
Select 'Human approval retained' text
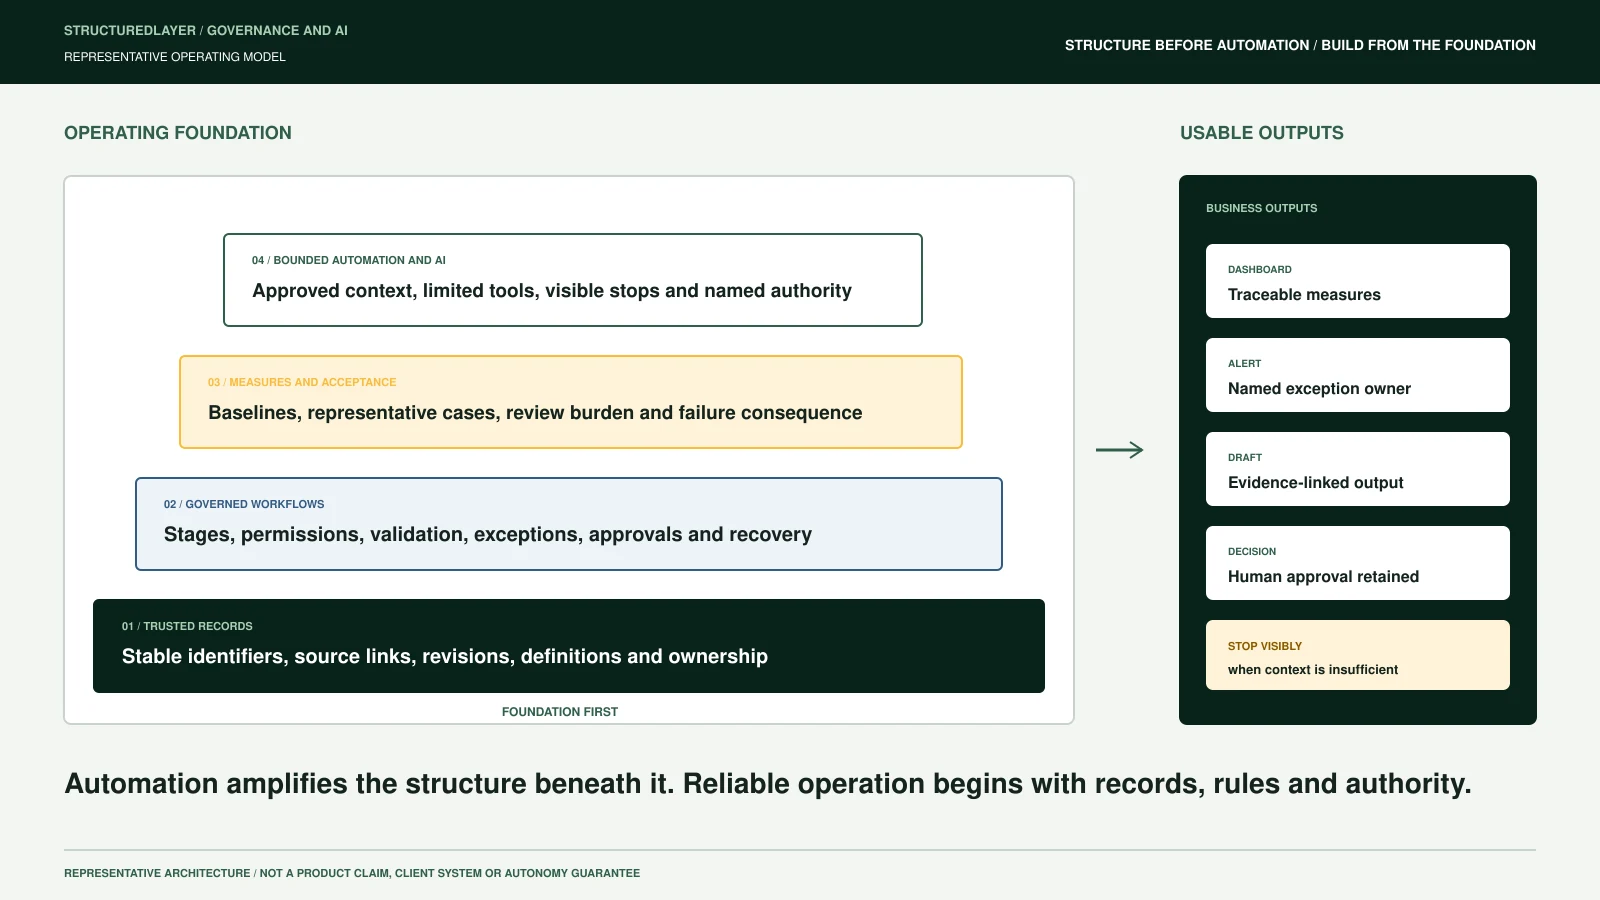point(1323,577)
